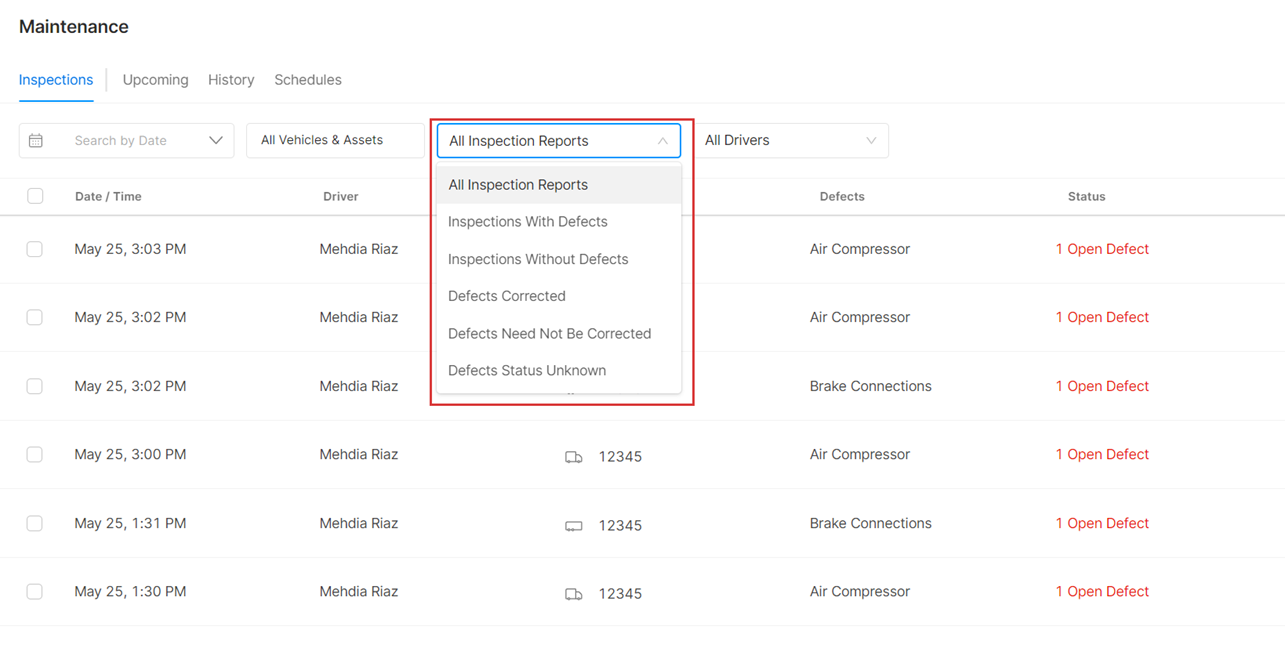Click the Date / Time column header
Screen dimensions: 1285x648
click(x=108, y=197)
